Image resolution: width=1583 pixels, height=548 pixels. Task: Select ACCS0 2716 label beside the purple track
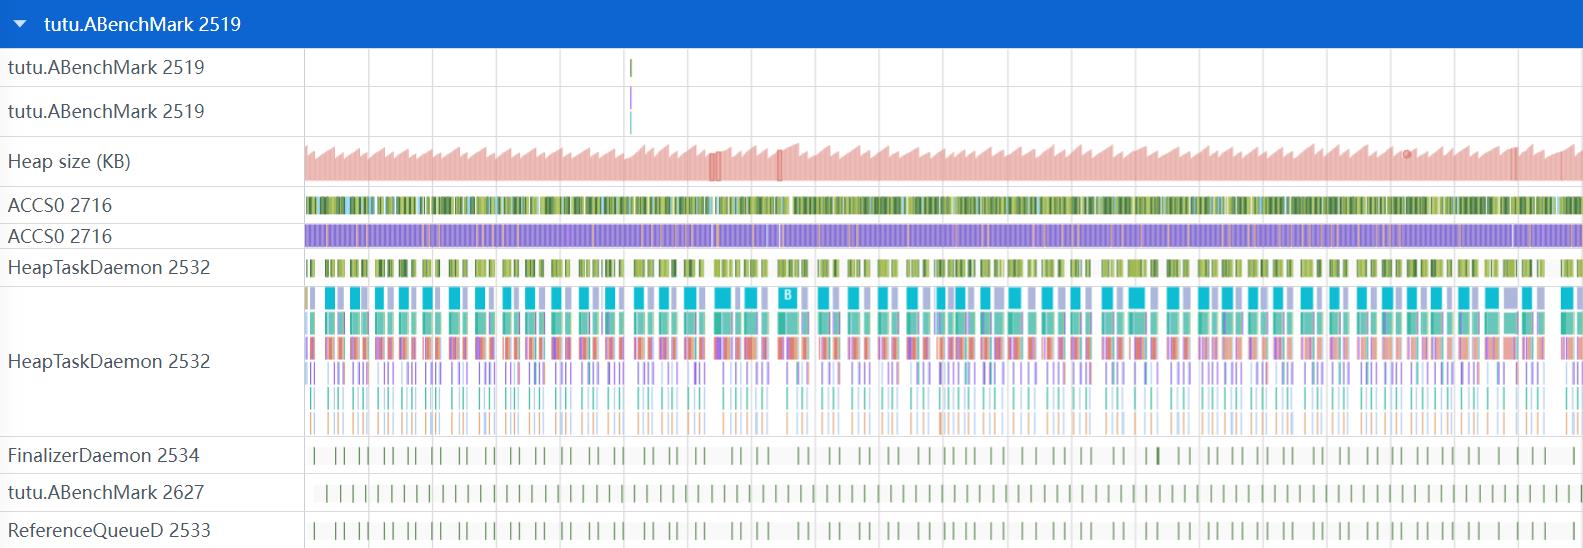[60, 236]
